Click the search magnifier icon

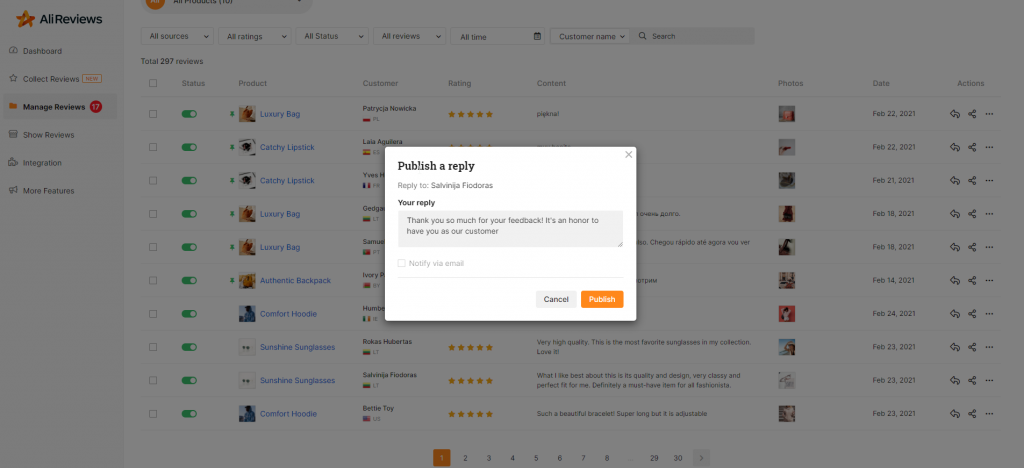pos(643,36)
